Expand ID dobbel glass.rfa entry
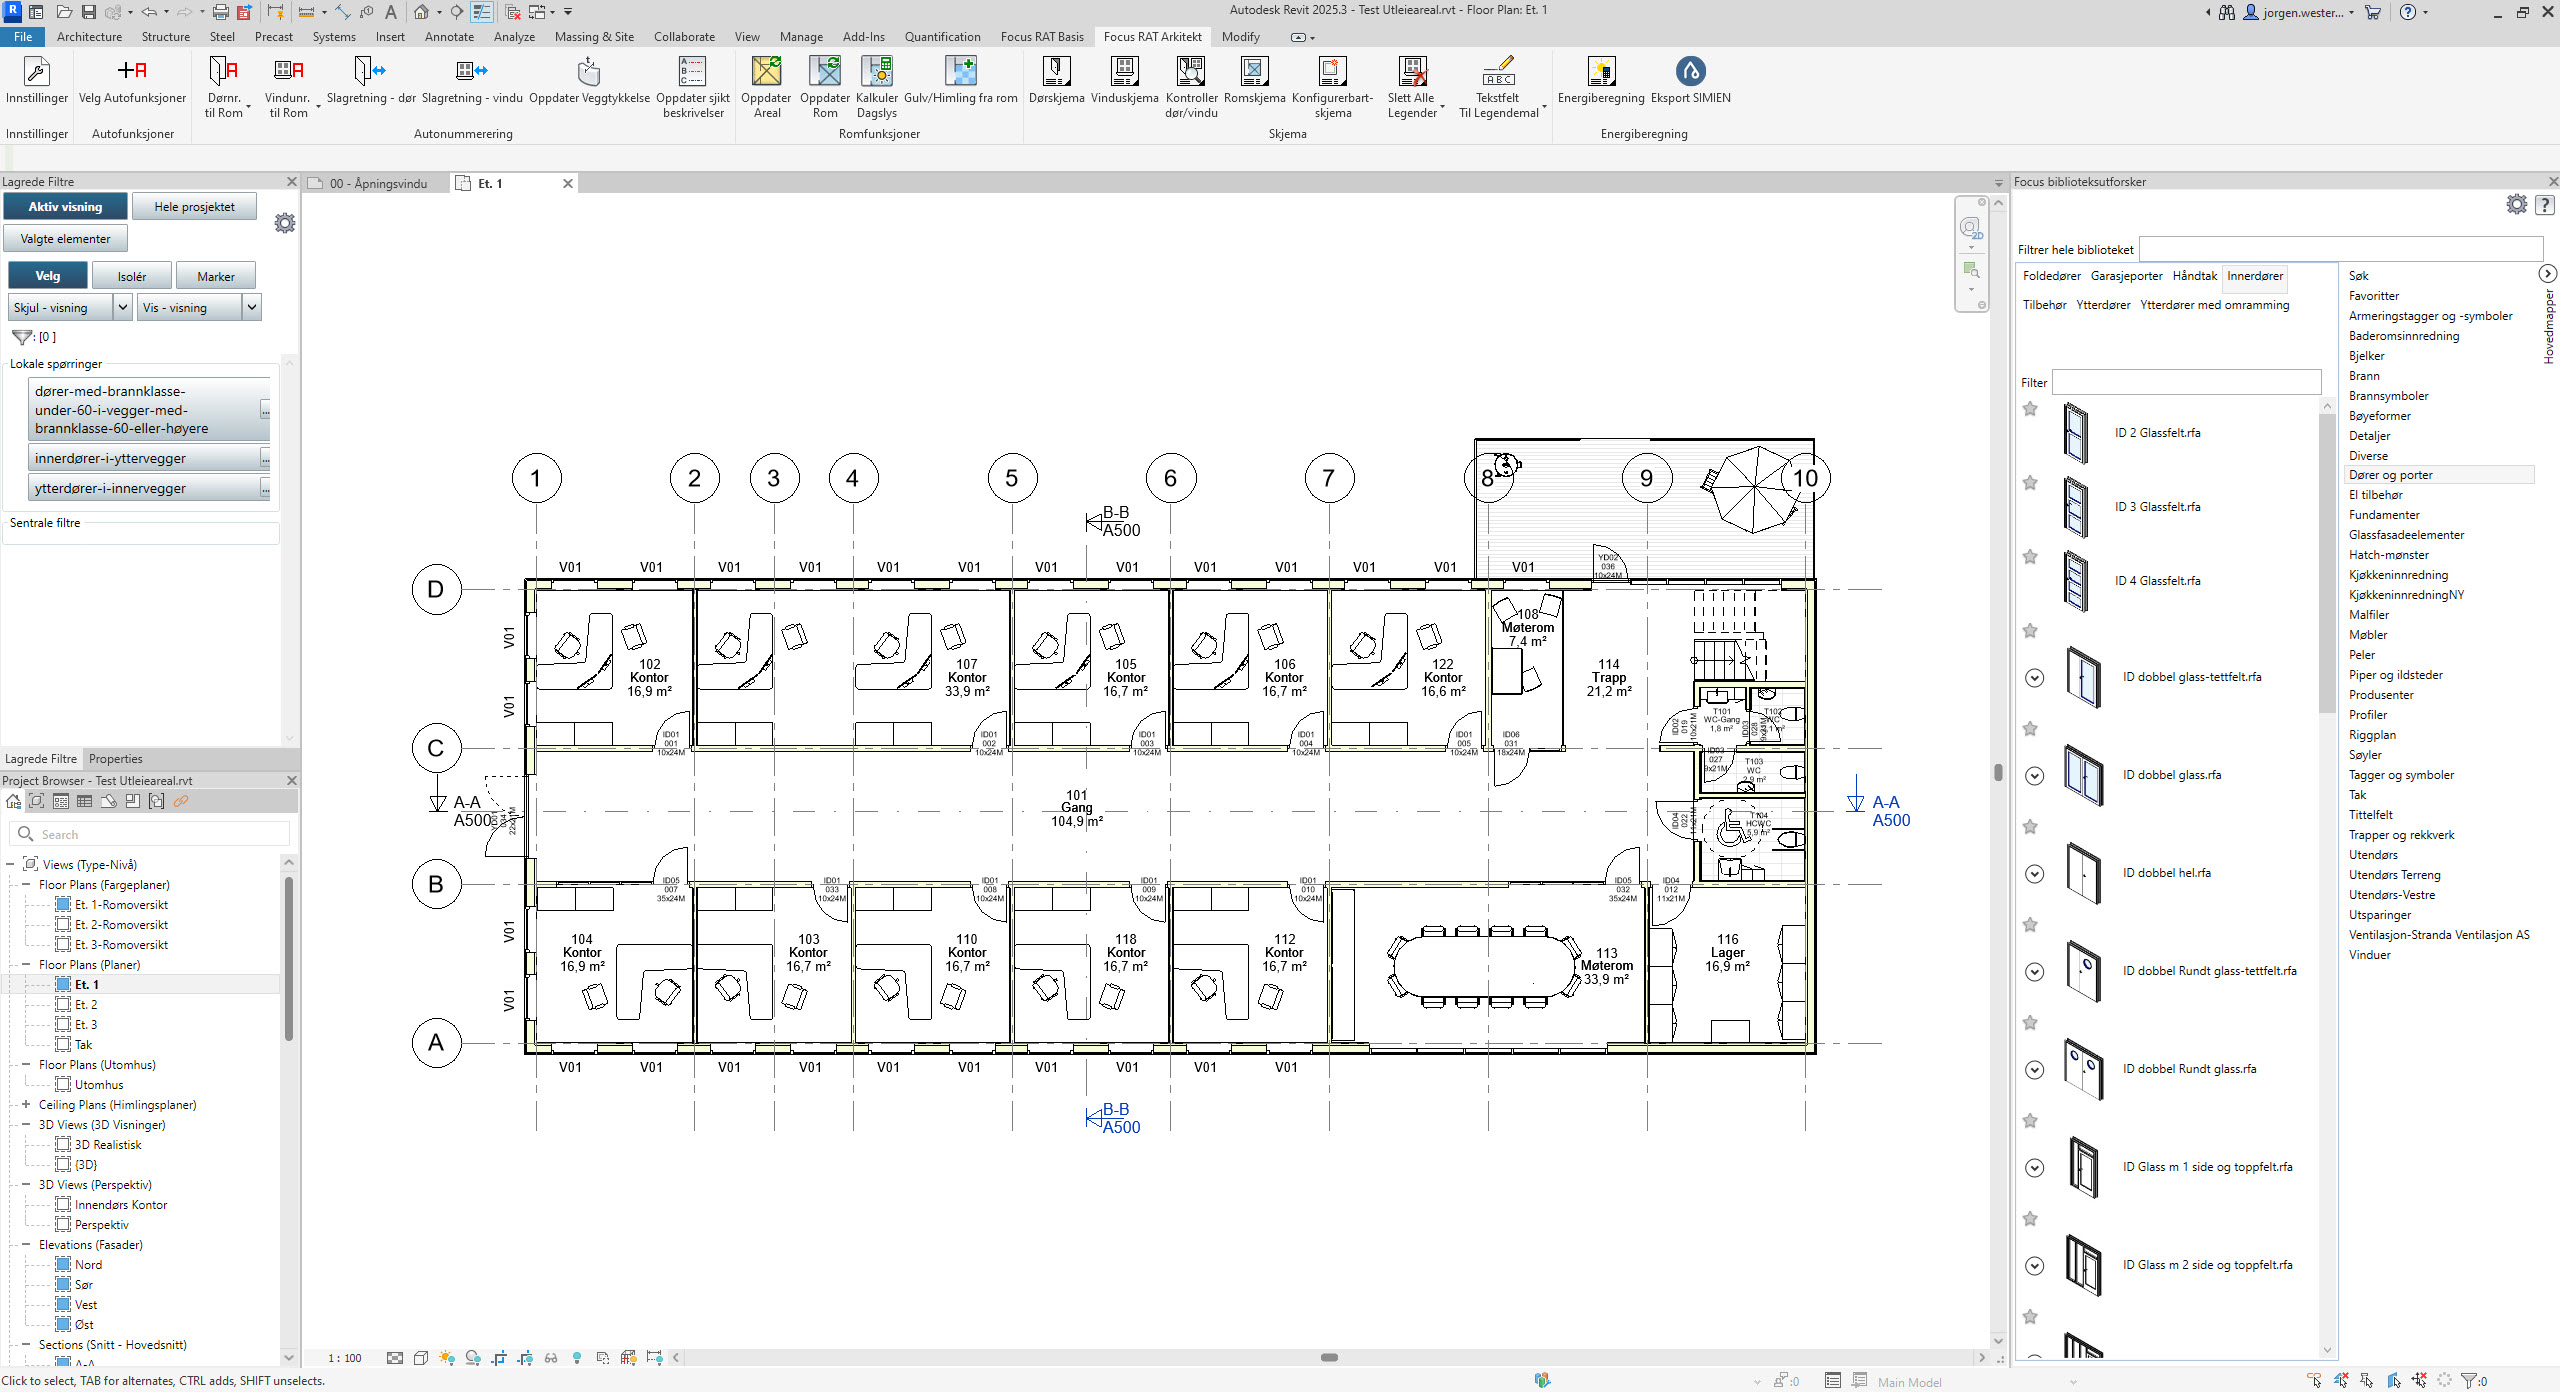 coord(2034,775)
